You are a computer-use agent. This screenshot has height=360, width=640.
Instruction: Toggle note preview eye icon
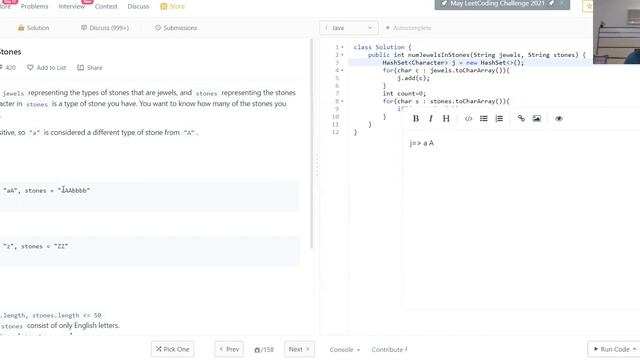point(559,118)
